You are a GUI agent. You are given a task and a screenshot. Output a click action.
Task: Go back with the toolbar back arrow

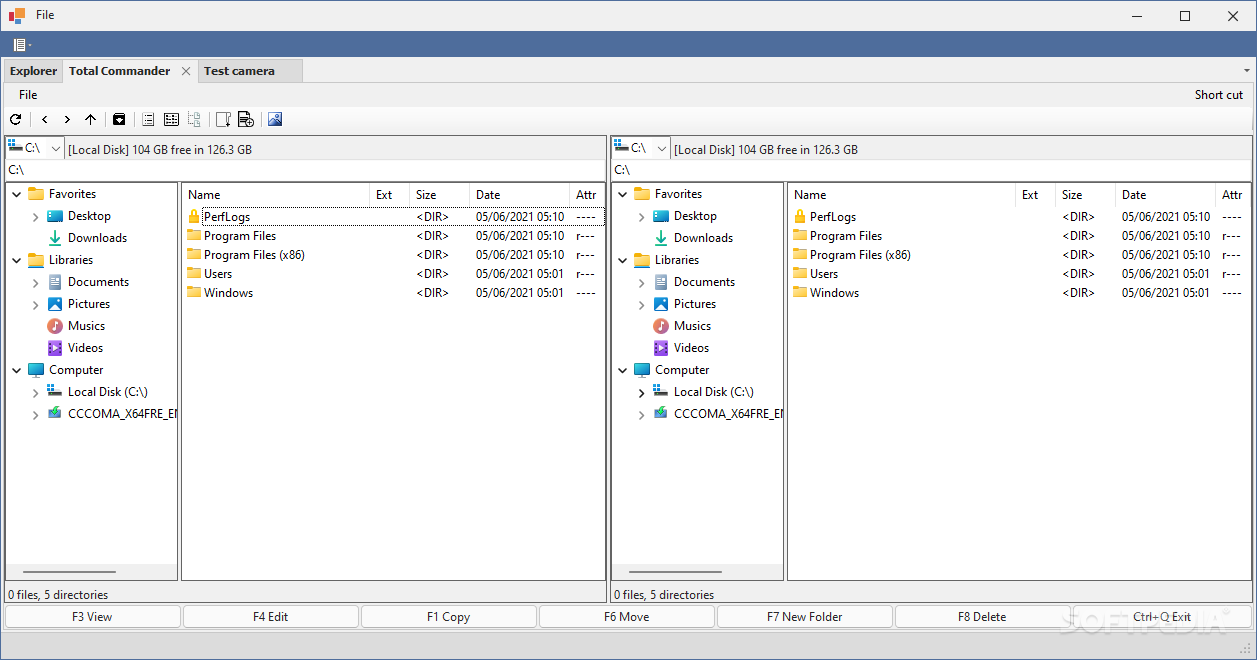44,119
